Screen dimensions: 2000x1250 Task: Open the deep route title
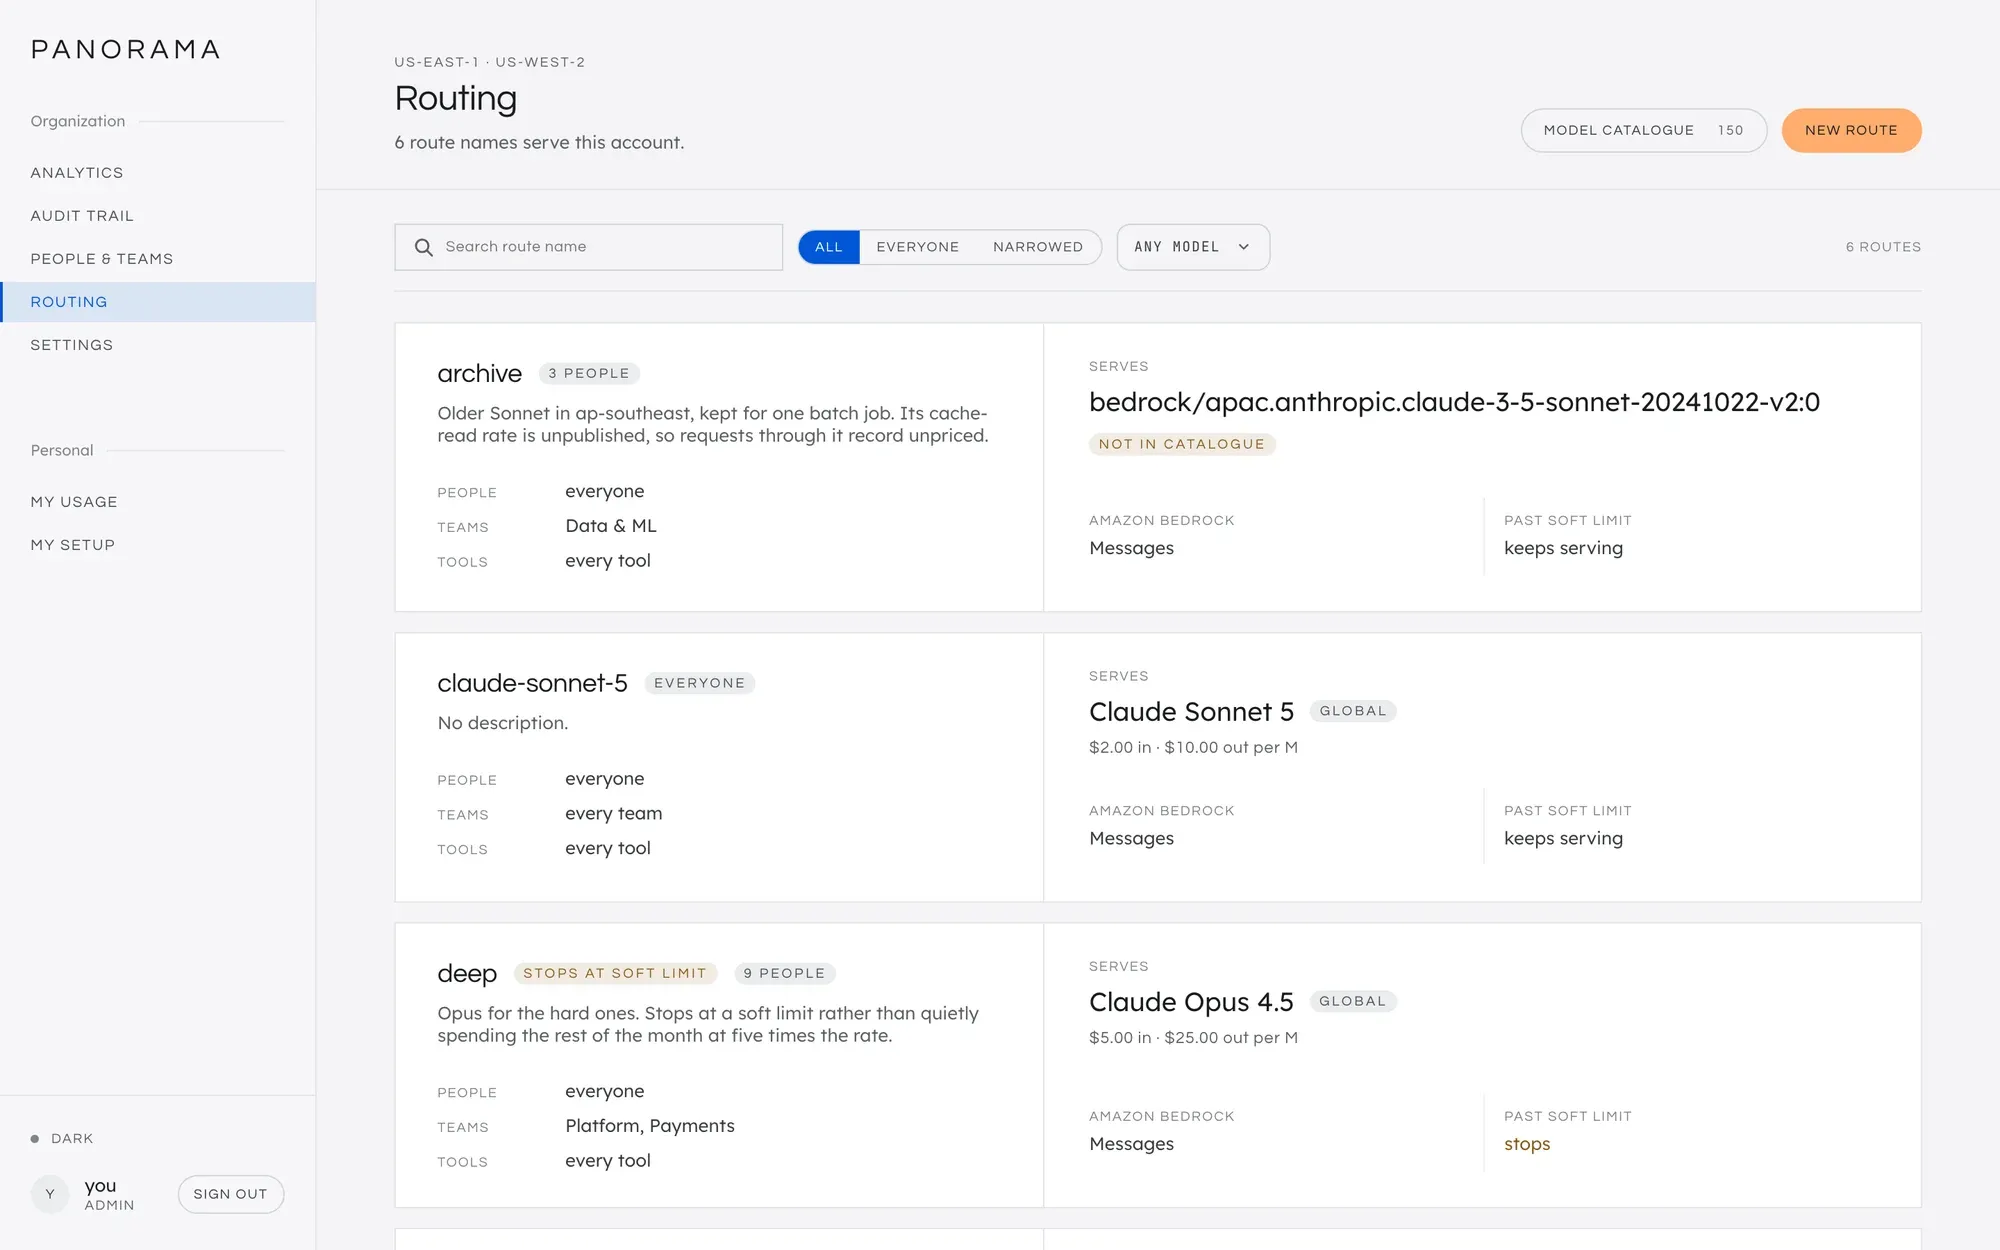click(467, 973)
